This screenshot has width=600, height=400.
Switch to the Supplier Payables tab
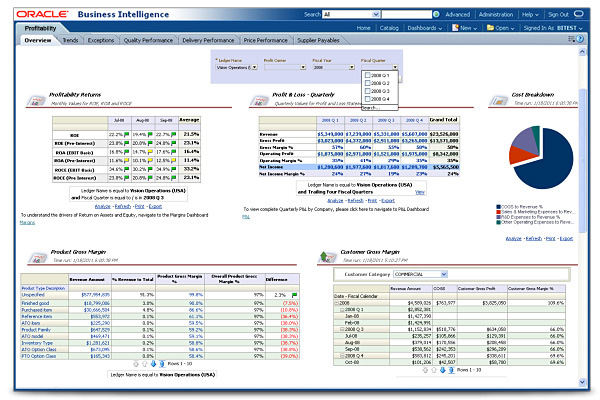coord(318,40)
